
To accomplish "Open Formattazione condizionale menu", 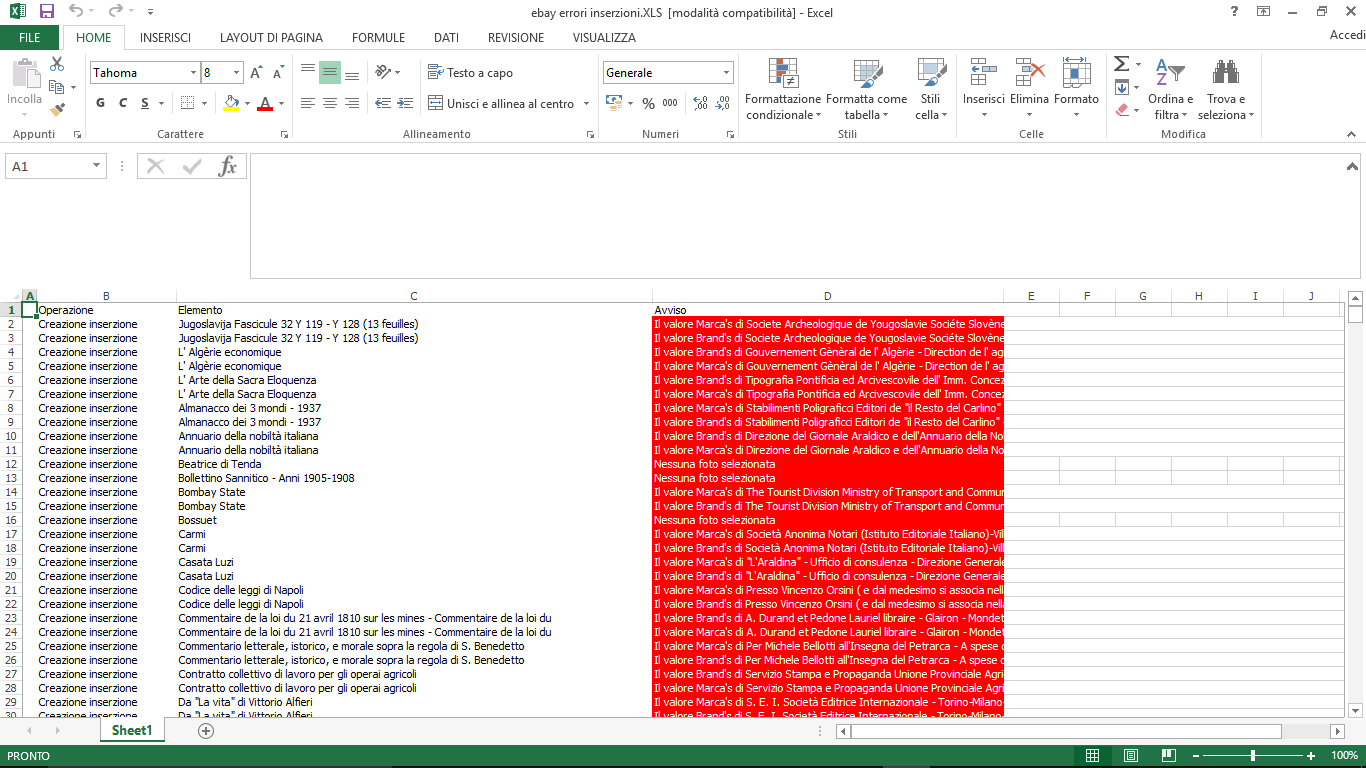I will (x=783, y=90).
